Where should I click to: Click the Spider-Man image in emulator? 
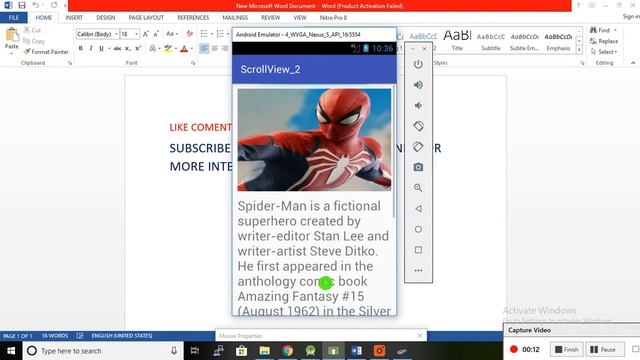[314, 140]
